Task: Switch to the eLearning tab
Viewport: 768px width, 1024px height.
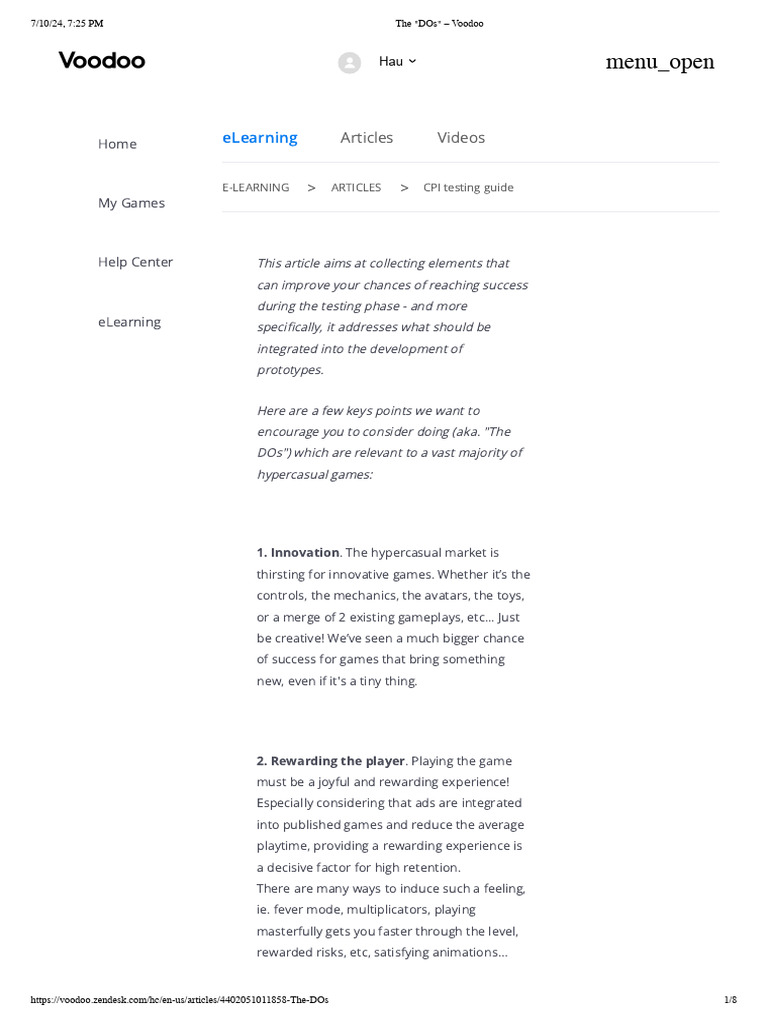Action: point(259,138)
